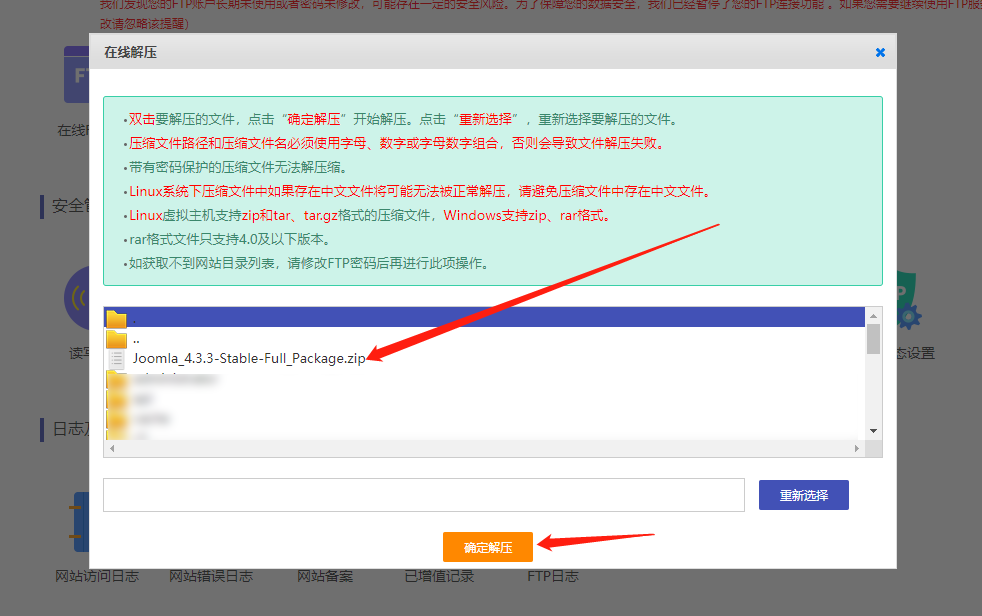Open the FTP日志 entry
Viewport: 982px width, 616px height.
pos(552,576)
